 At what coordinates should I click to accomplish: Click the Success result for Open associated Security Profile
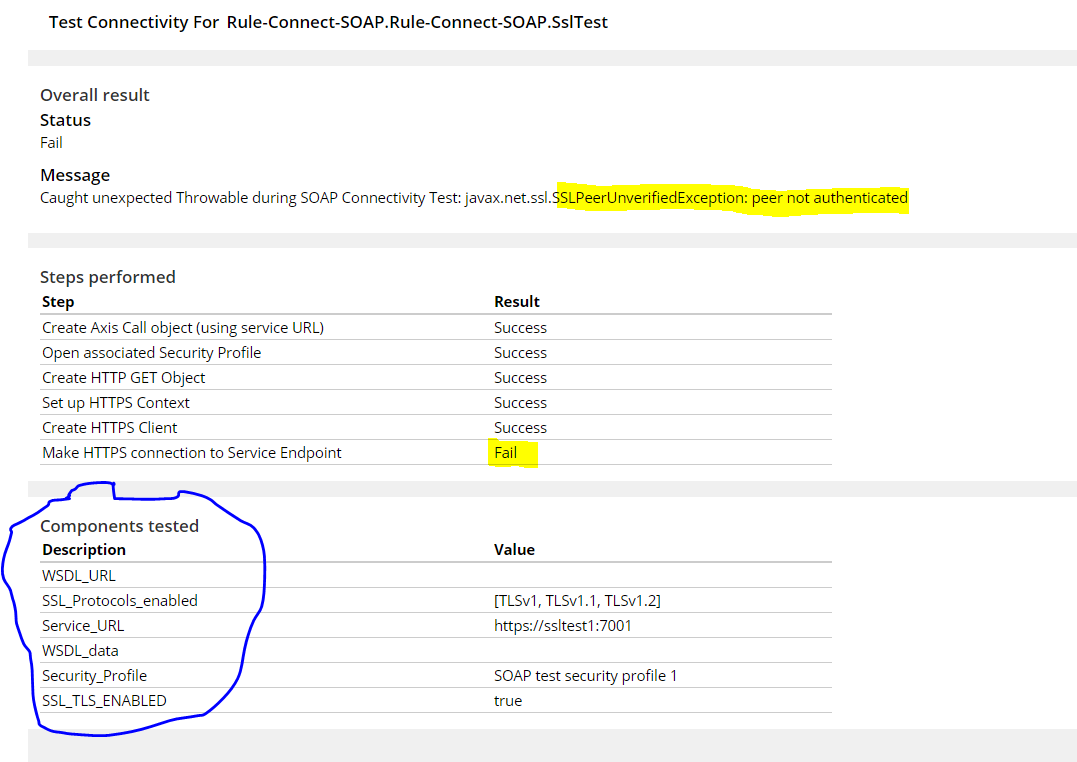pos(521,352)
